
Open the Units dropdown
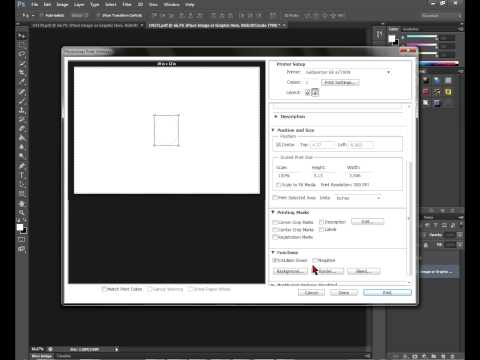pos(358,198)
